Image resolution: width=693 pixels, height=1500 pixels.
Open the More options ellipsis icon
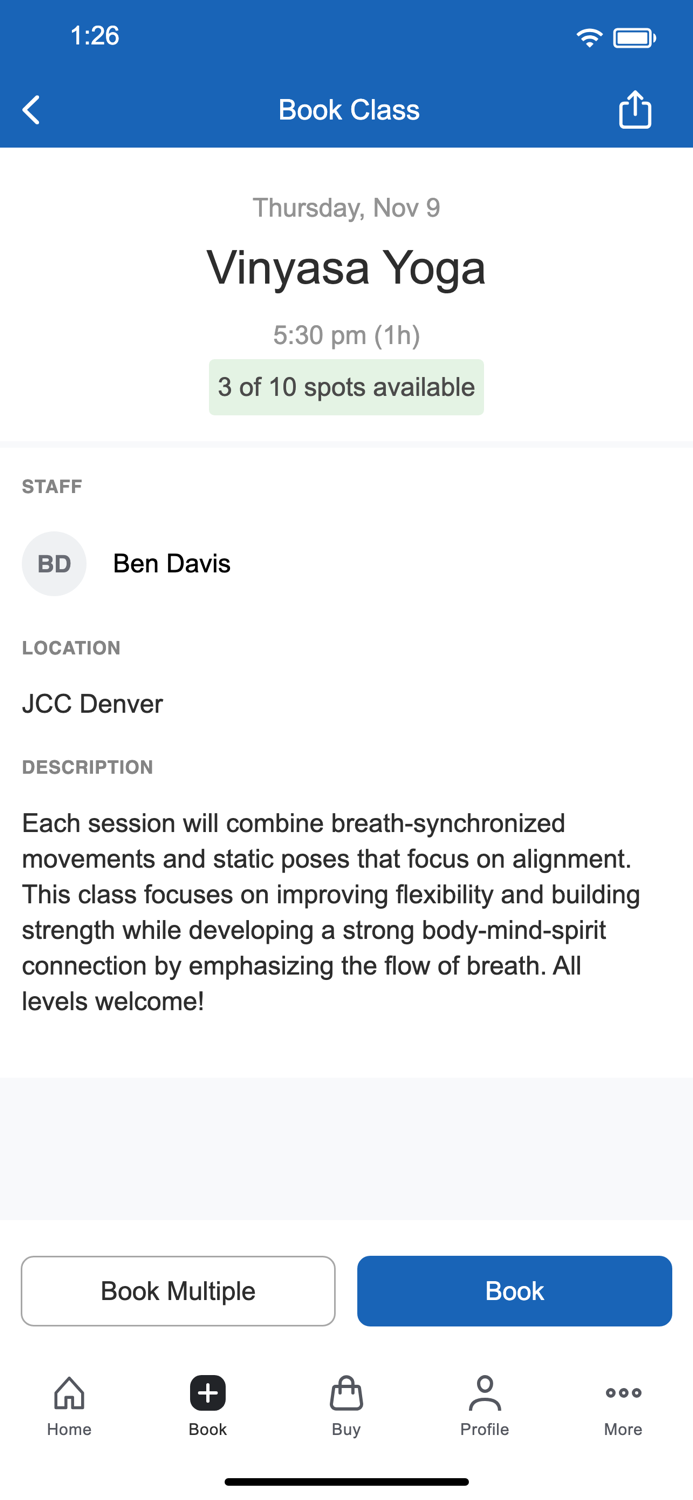[x=622, y=1392]
